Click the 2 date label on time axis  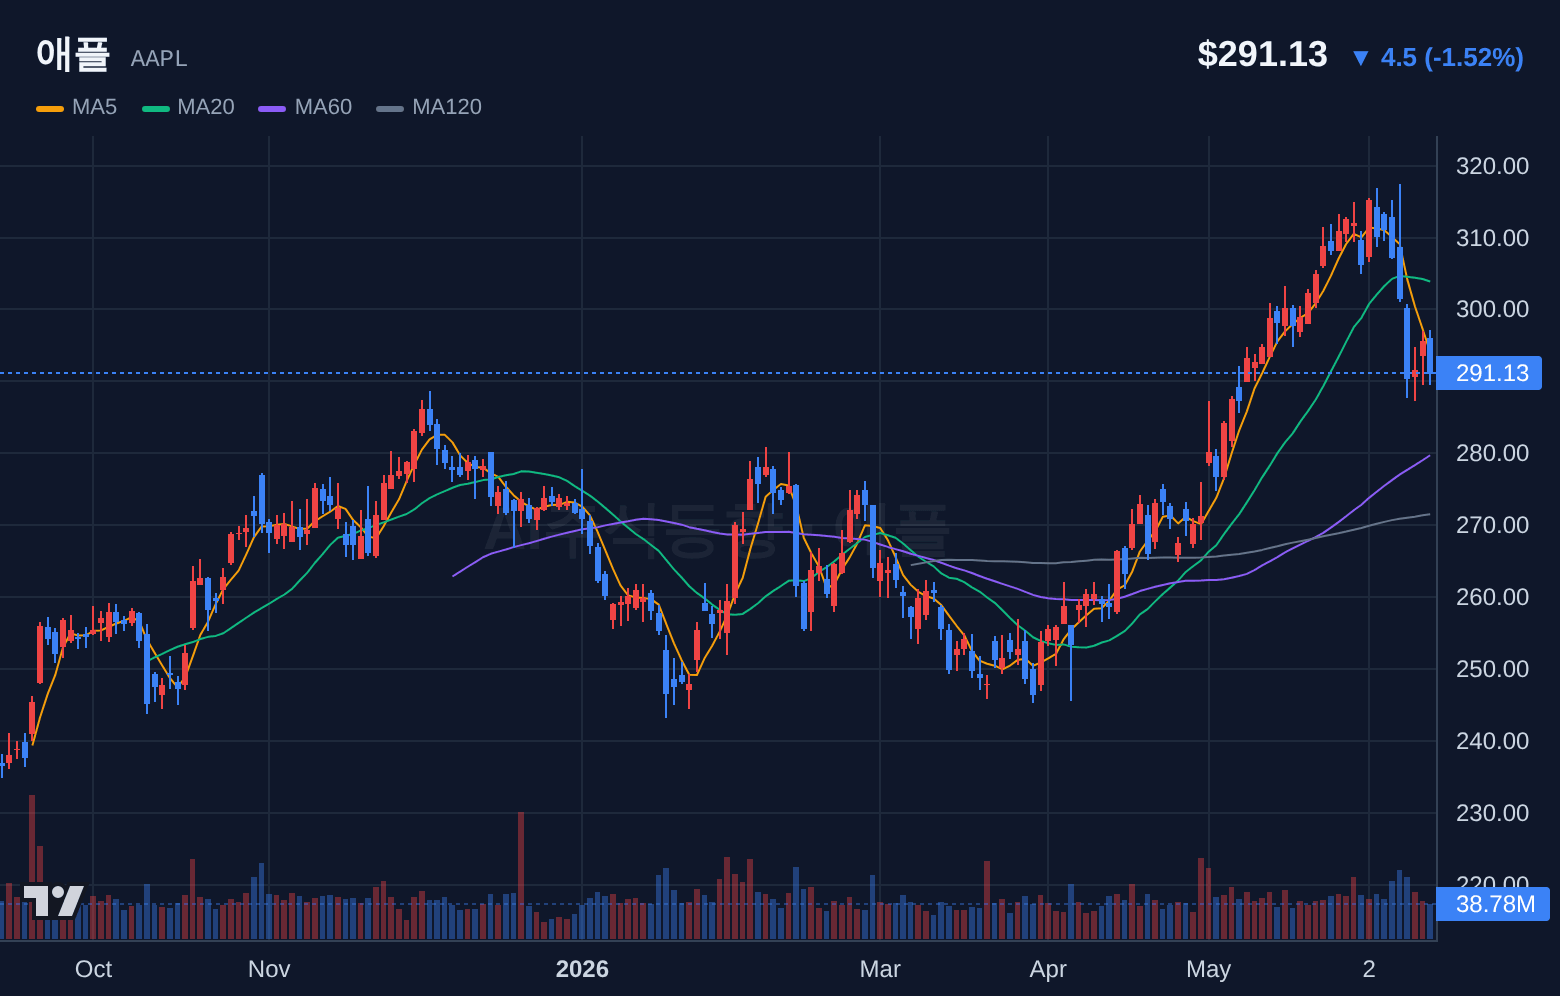pyautogui.click(x=1369, y=969)
